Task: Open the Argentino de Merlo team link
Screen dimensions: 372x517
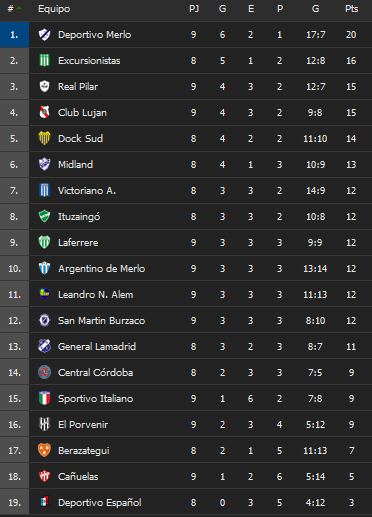Action: [x=102, y=269]
